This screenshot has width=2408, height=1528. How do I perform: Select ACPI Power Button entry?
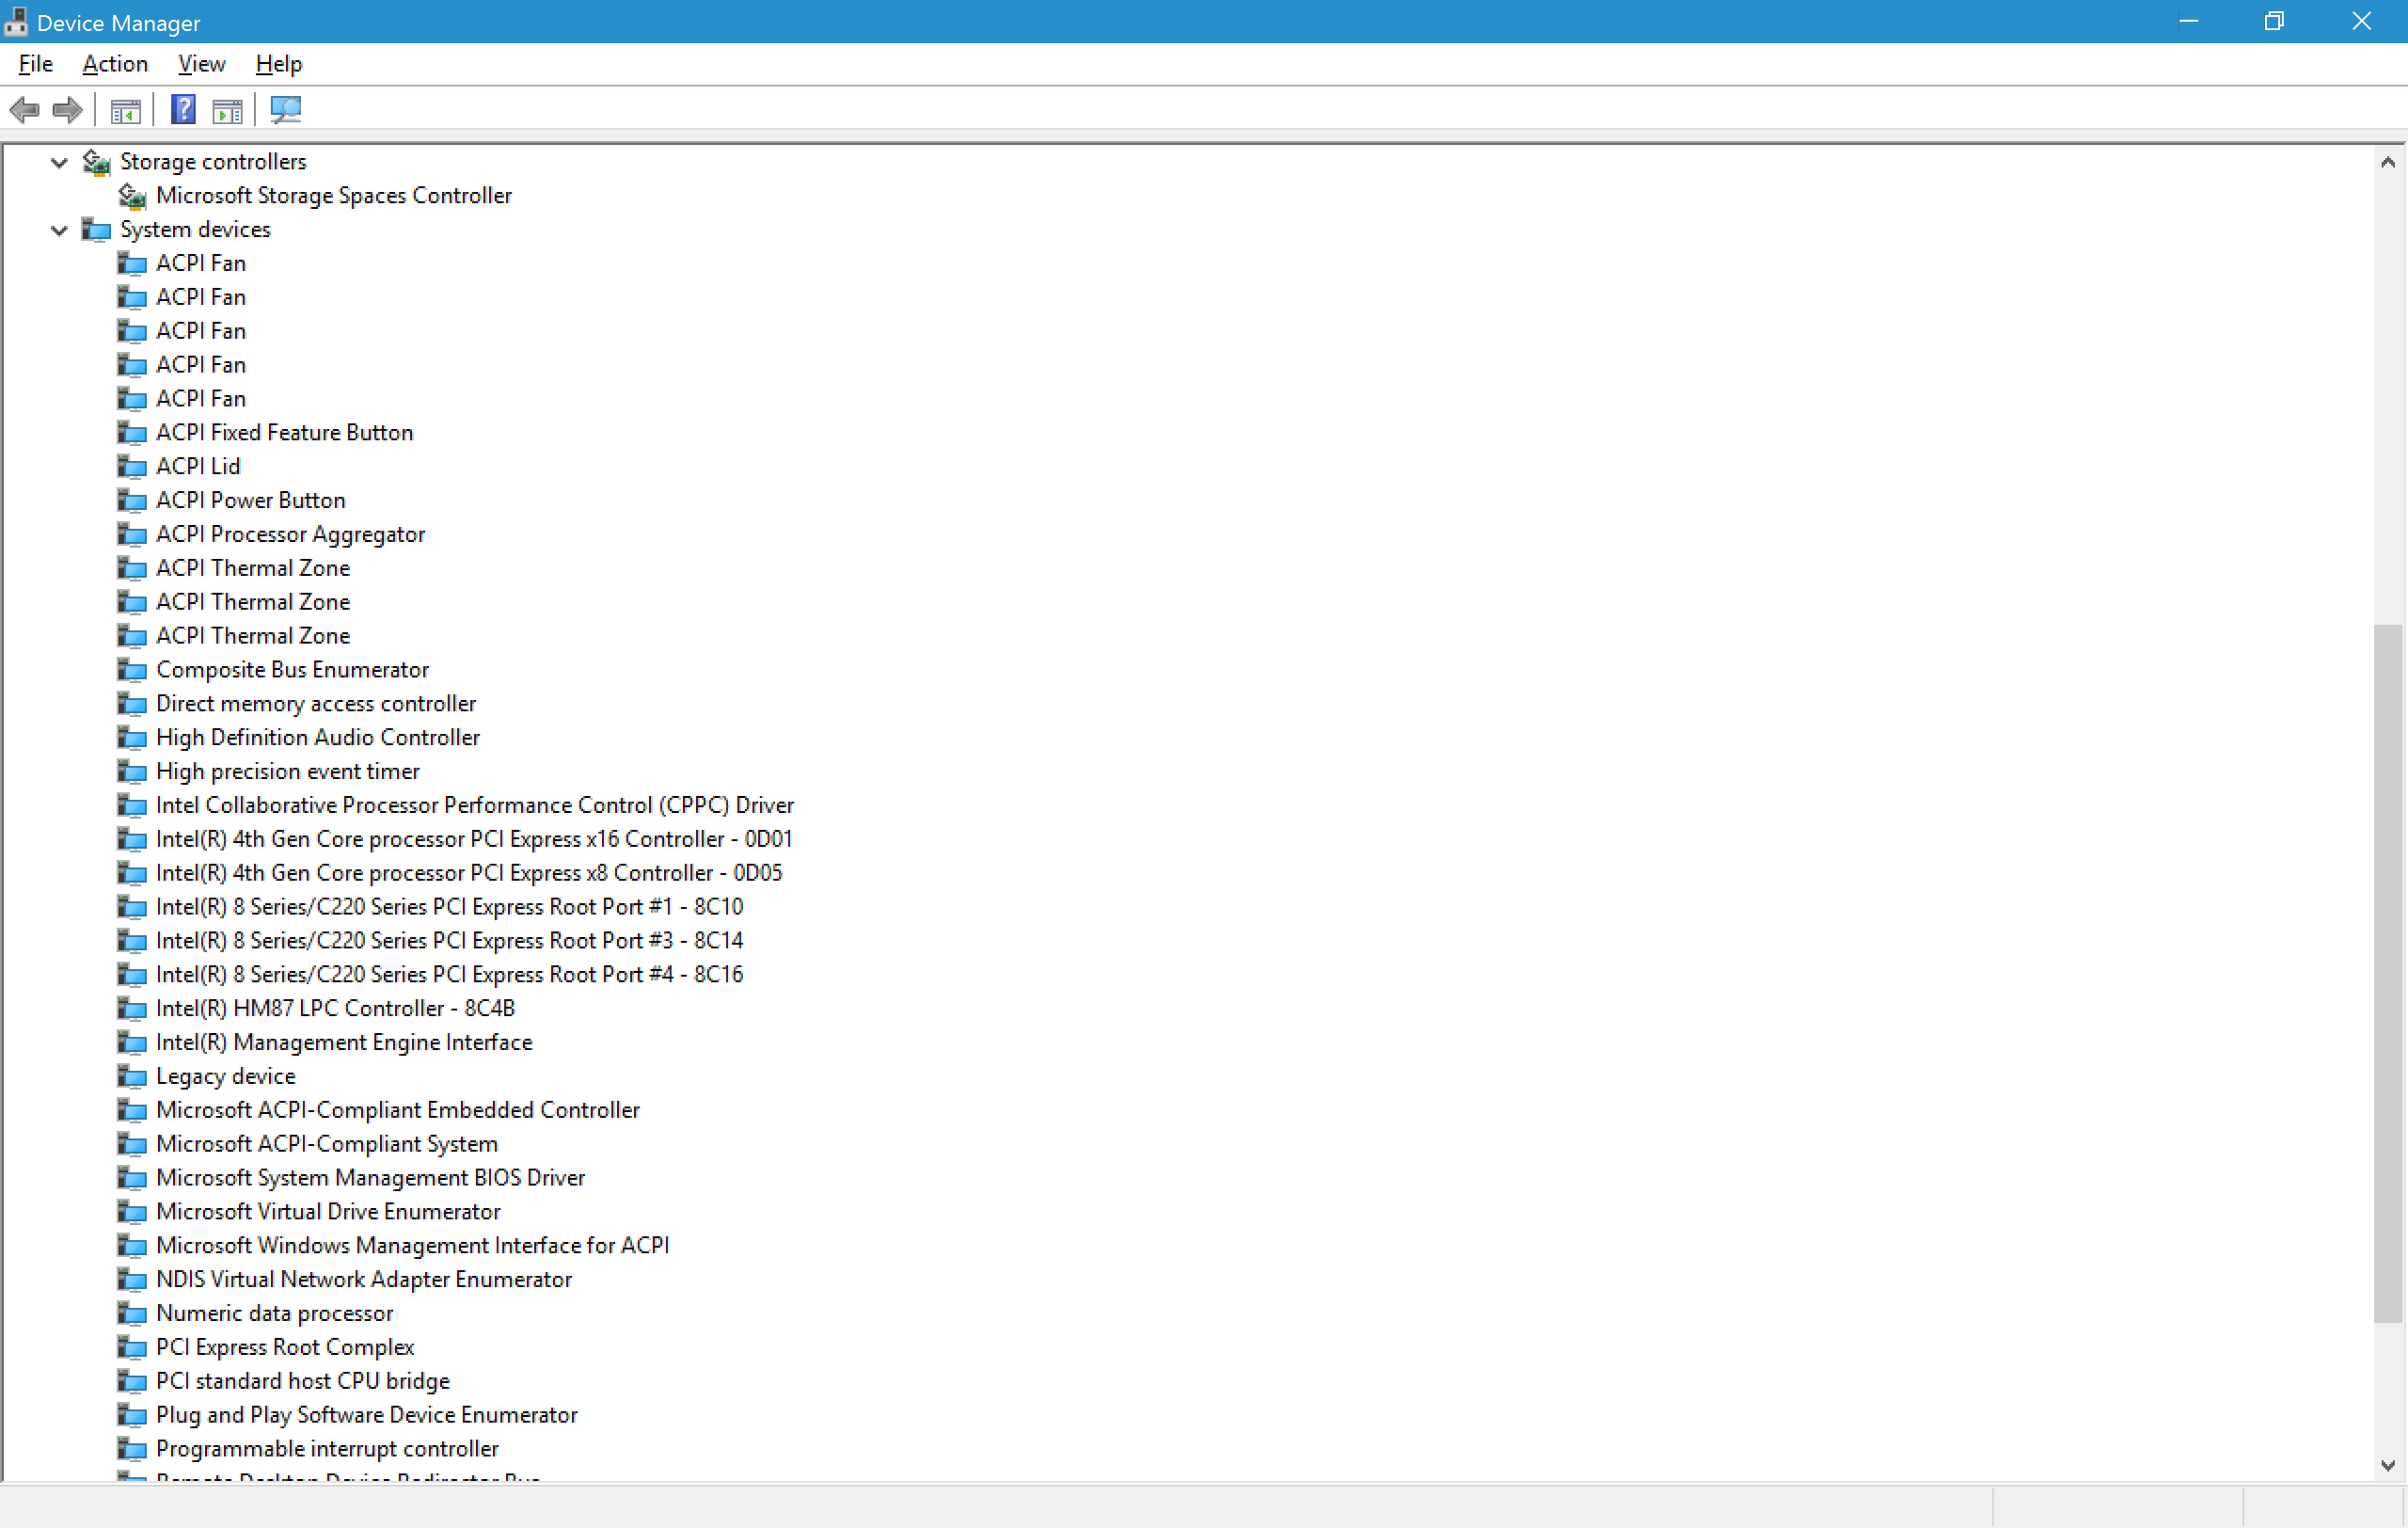tap(251, 501)
